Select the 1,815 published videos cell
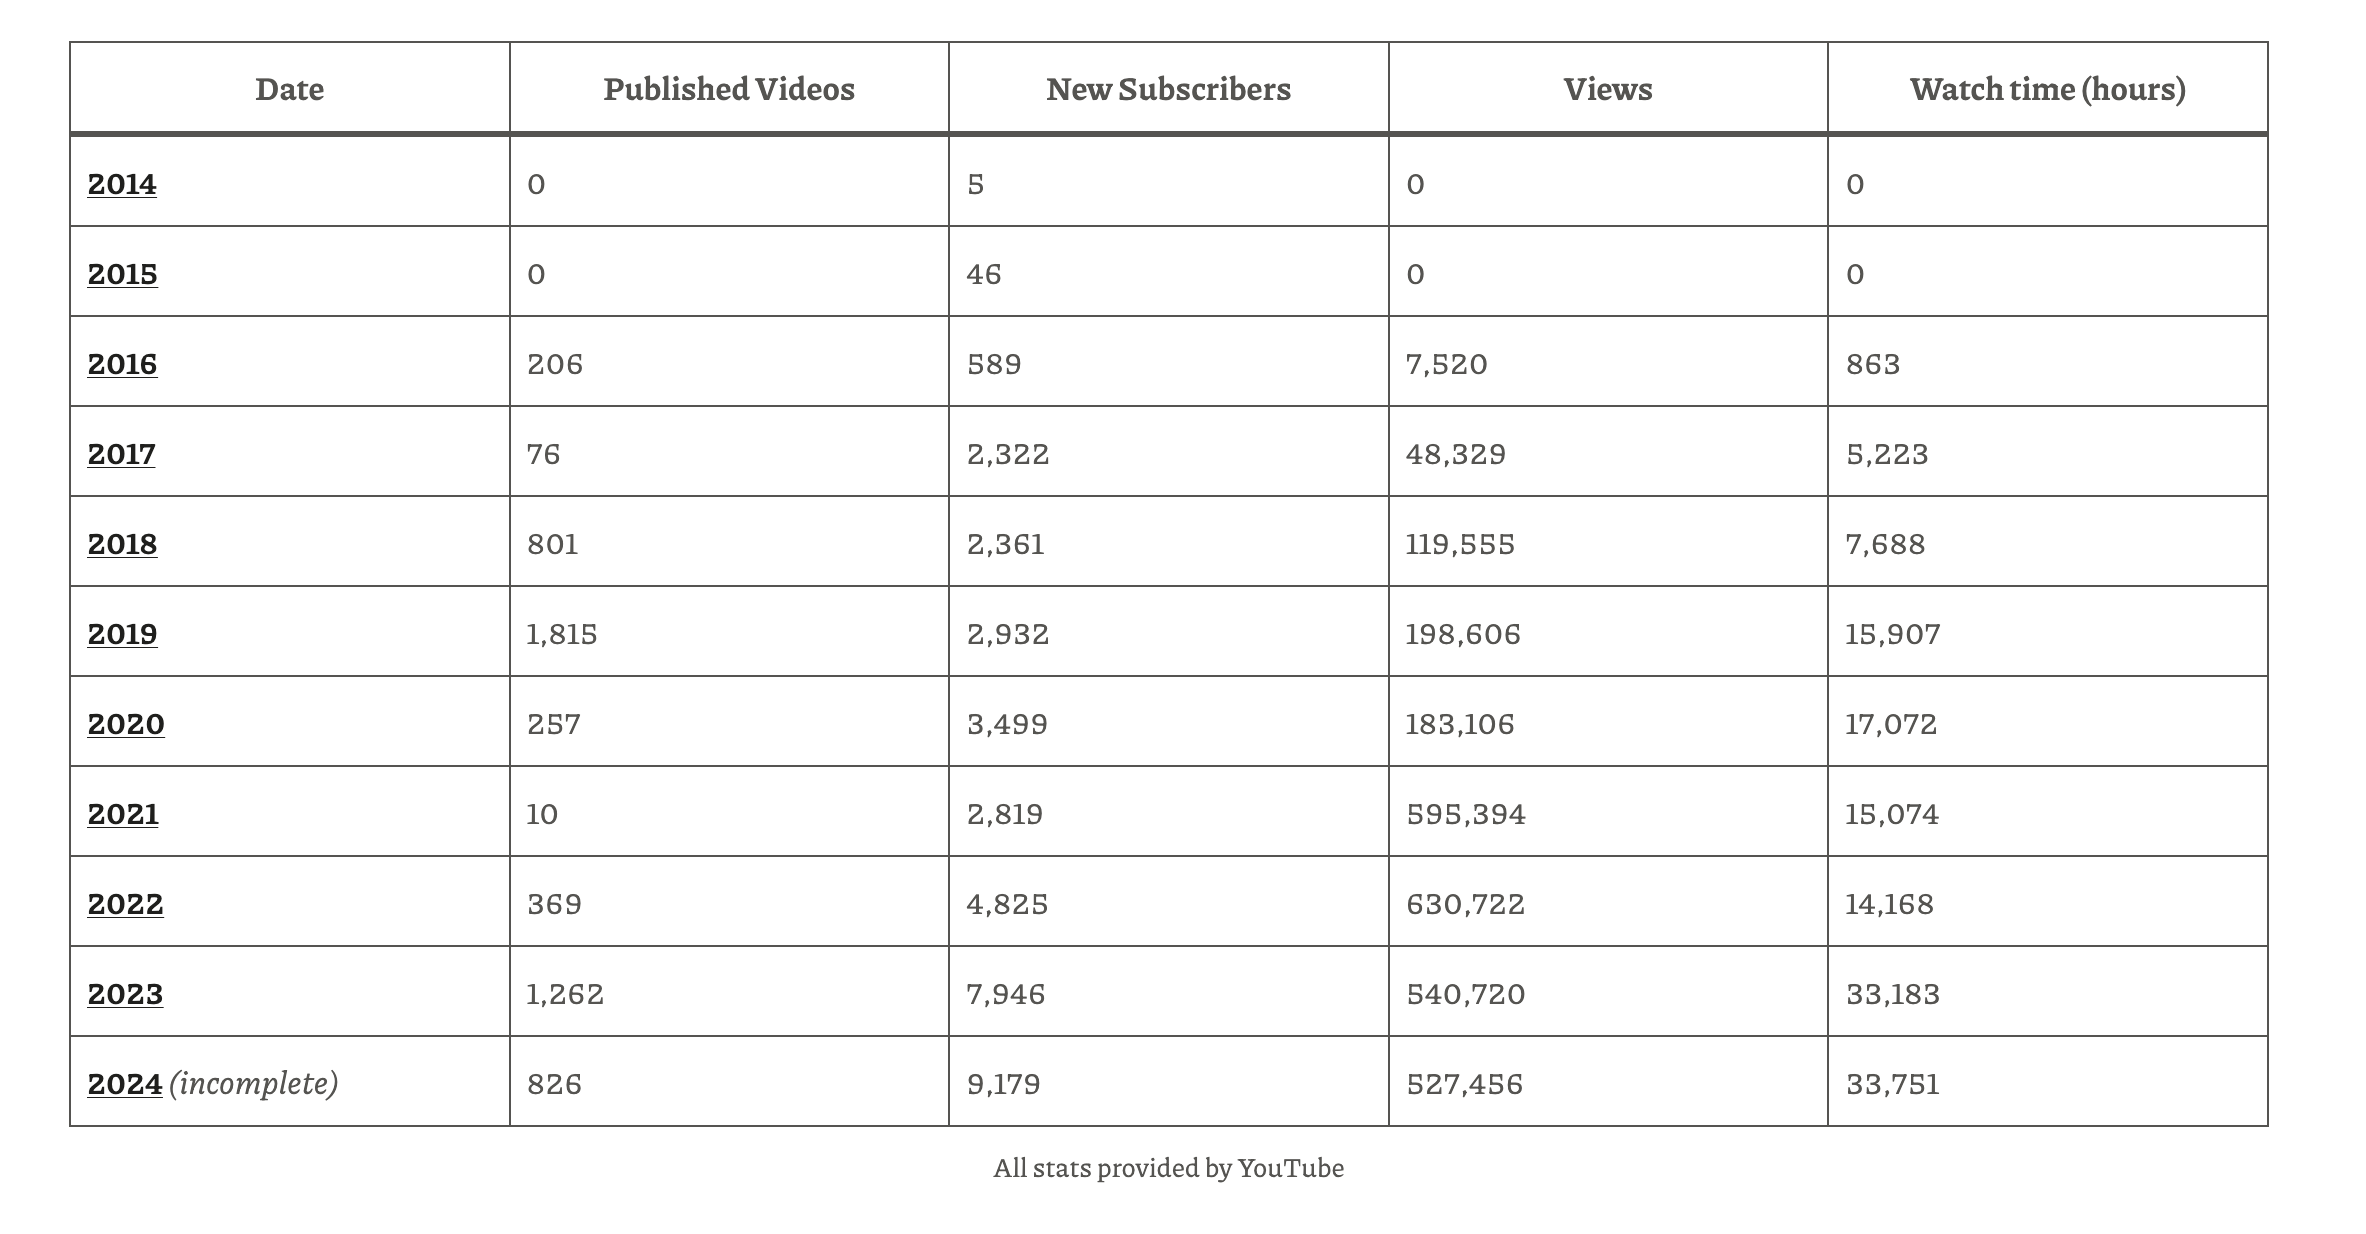This screenshot has width=2366, height=1234. tap(729, 632)
